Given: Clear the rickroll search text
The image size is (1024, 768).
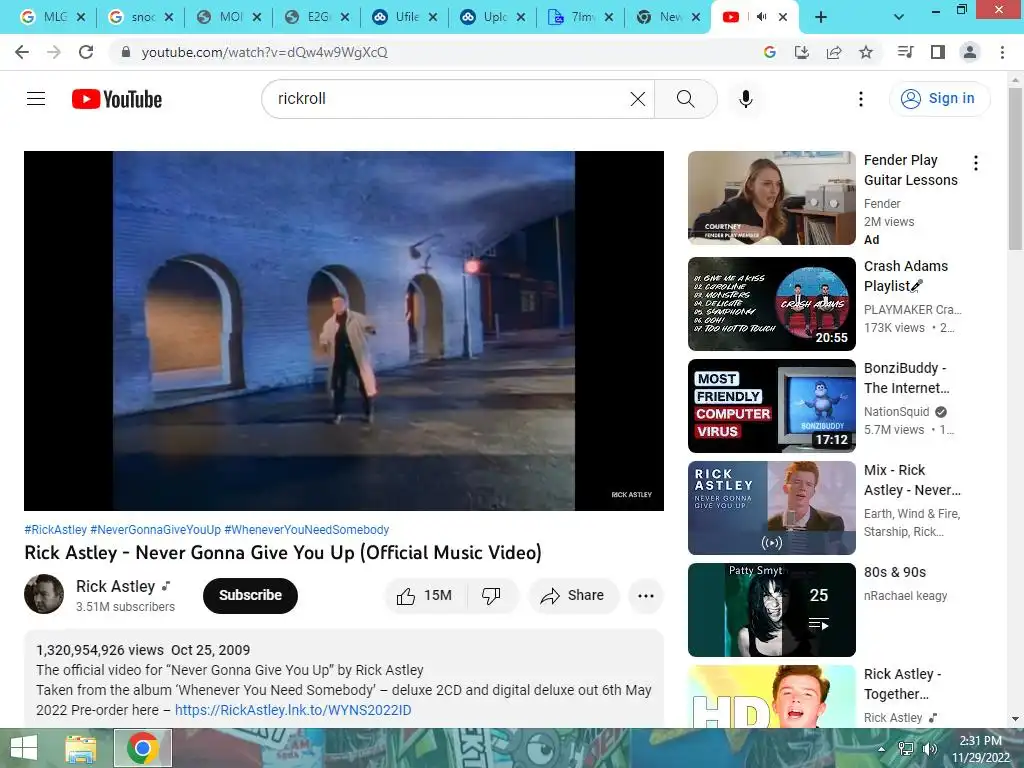Looking at the screenshot, I should pos(637,99).
